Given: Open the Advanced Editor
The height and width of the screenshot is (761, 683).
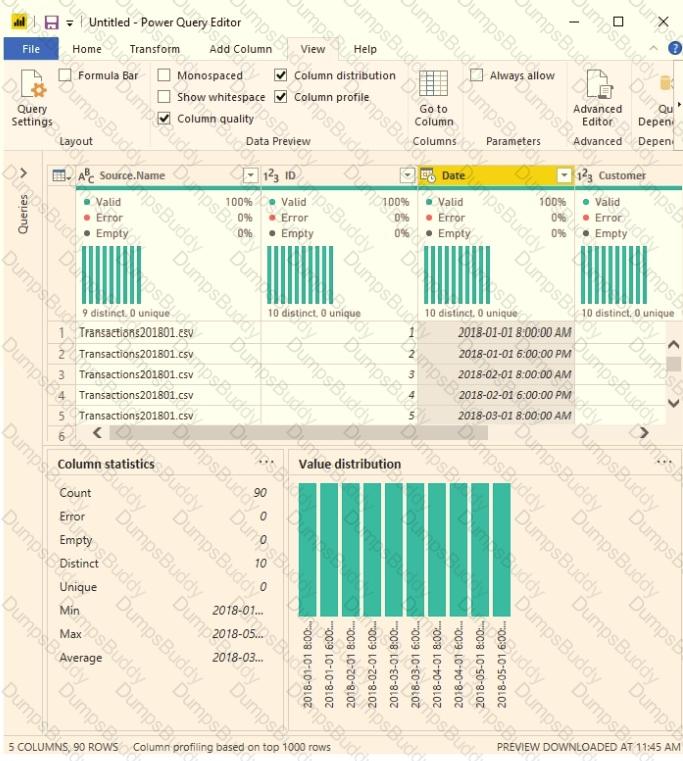Looking at the screenshot, I should [x=597, y=86].
